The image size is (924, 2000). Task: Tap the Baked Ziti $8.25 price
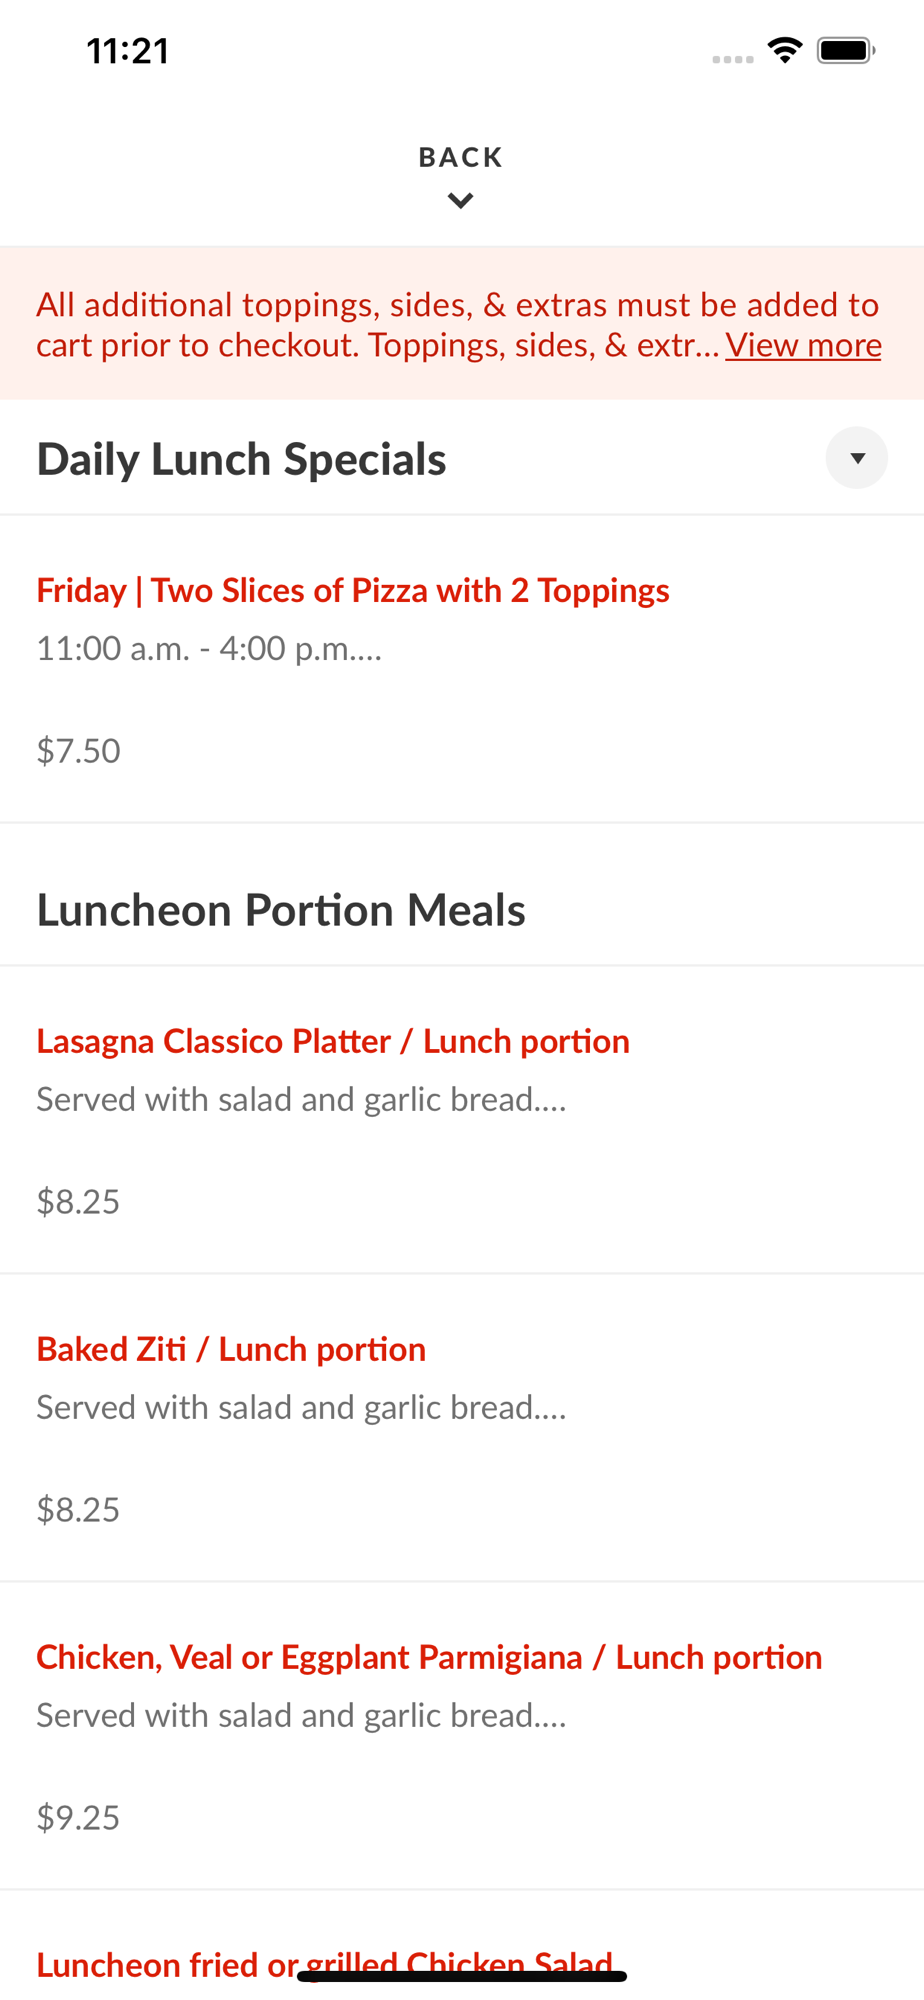pos(78,1509)
